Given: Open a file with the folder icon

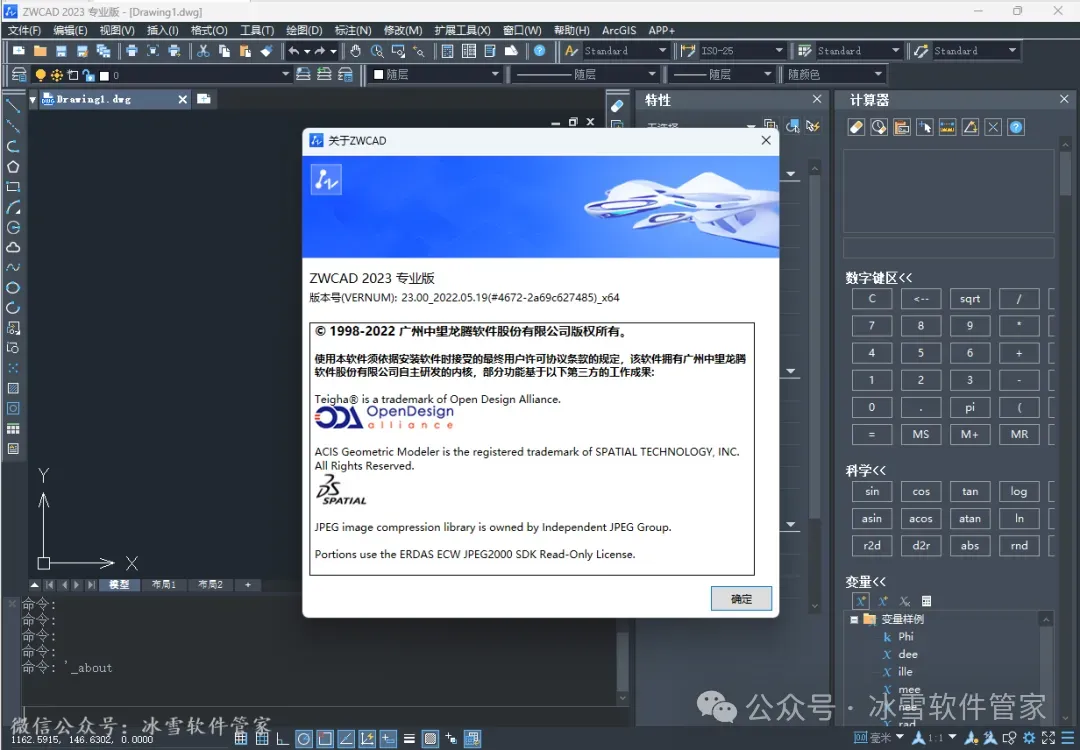Looking at the screenshot, I should click(40, 51).
